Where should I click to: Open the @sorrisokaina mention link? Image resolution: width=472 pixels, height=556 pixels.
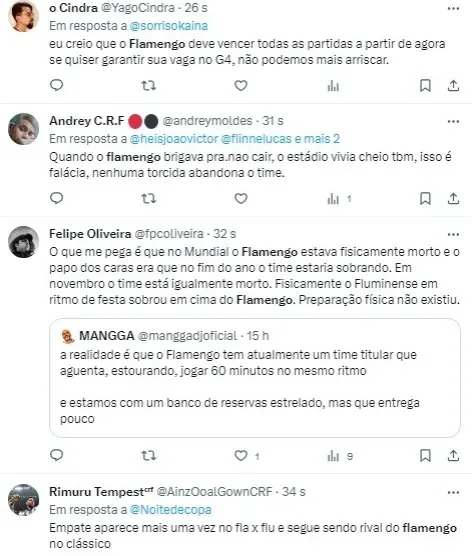click(x=169, y=26)
